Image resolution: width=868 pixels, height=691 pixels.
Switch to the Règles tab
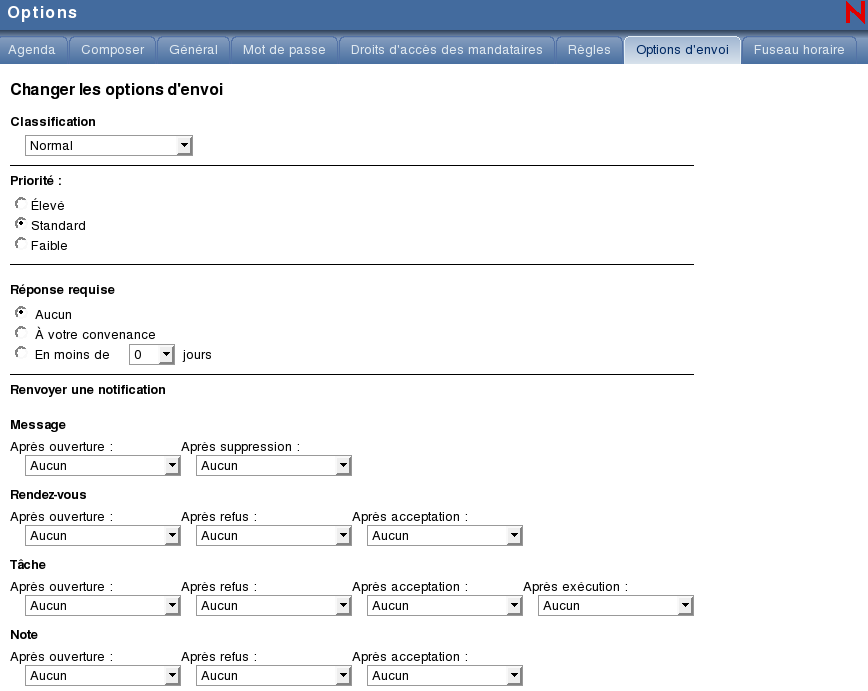coord(589,50)
